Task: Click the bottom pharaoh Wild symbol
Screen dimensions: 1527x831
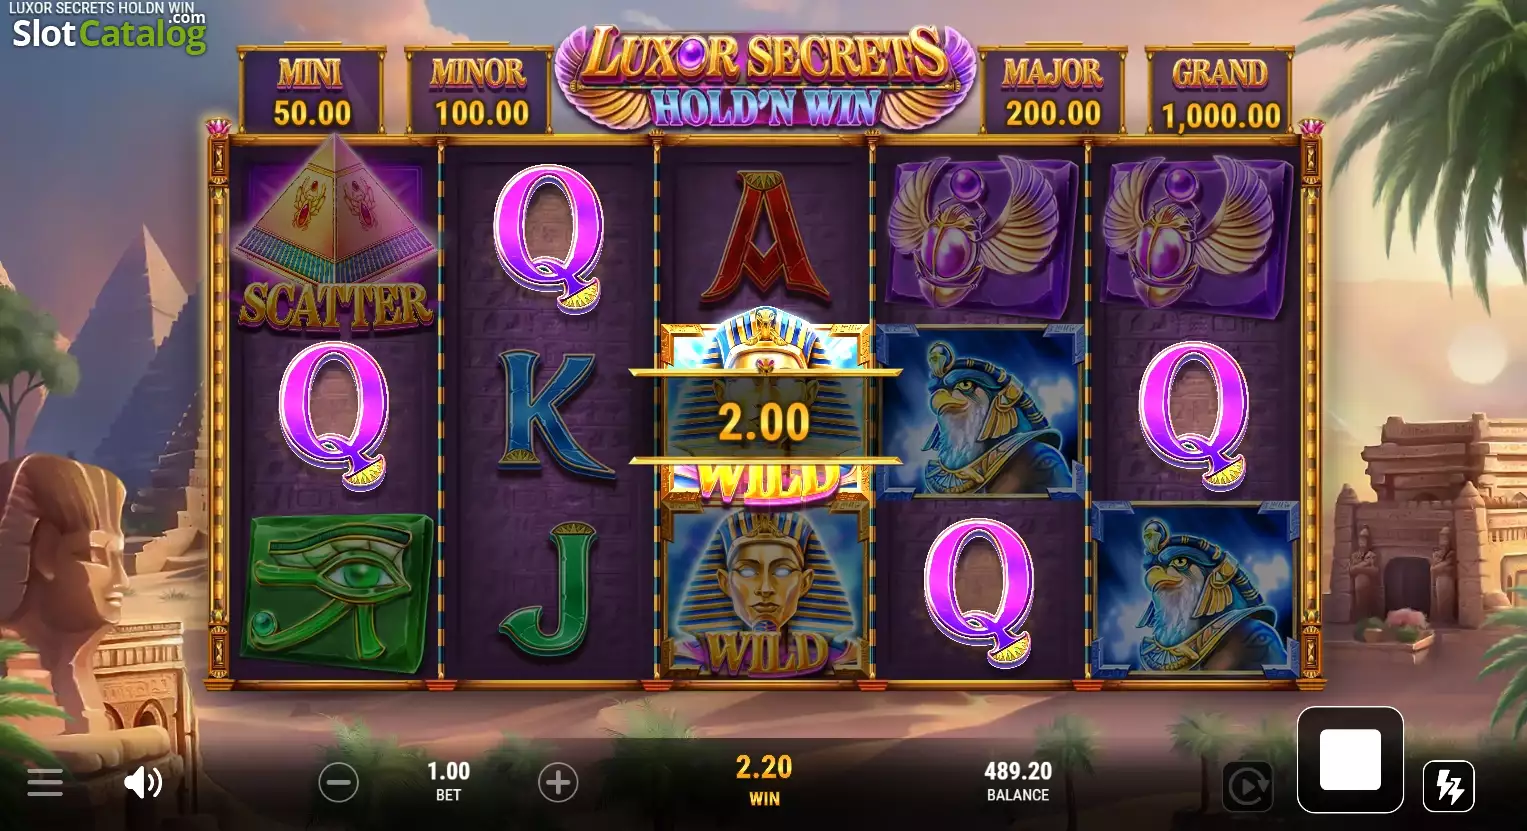Action: point(765,592)
